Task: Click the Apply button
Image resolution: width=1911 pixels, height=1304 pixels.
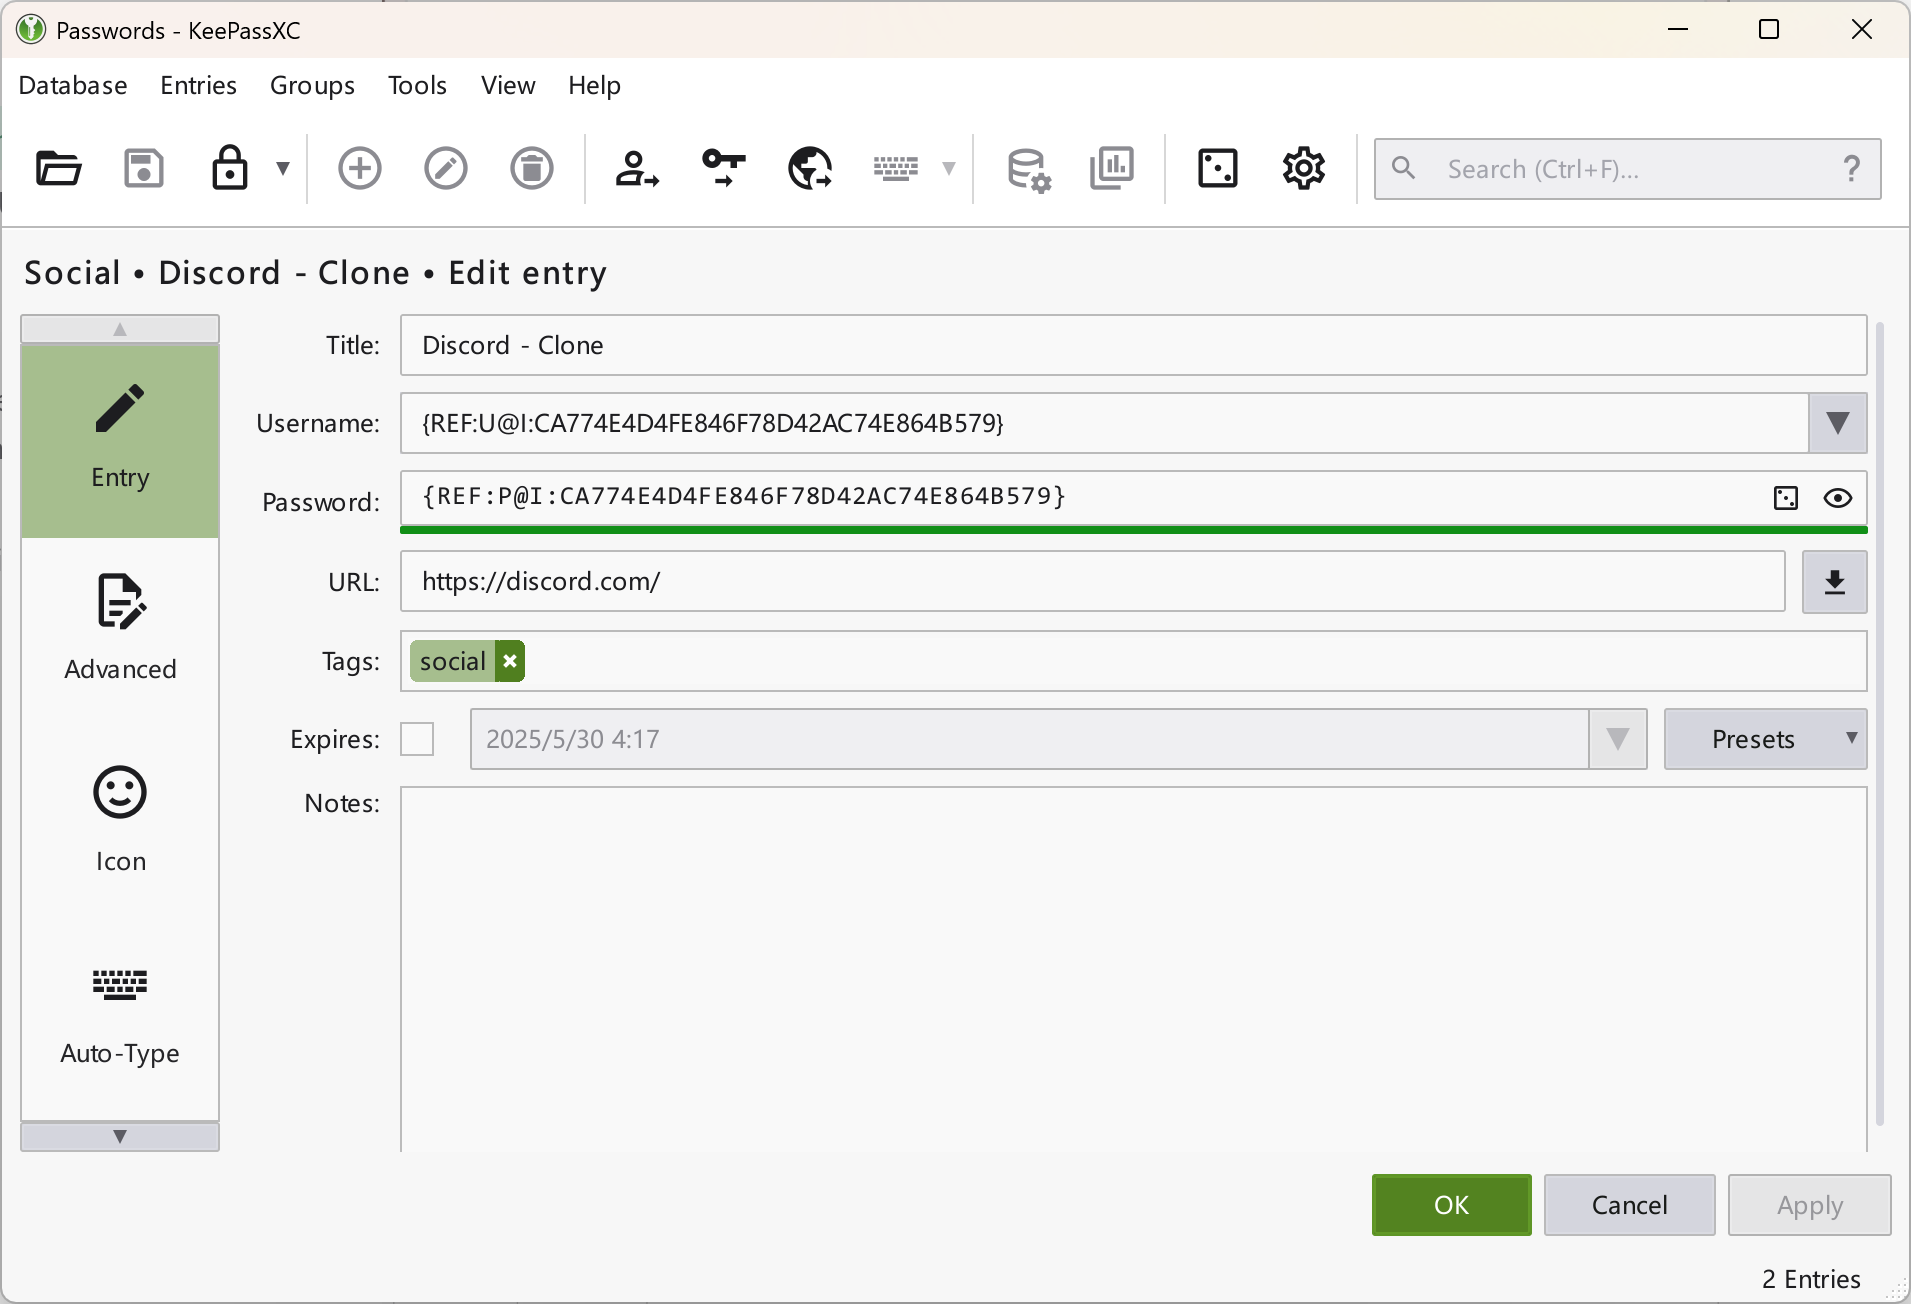Action: [x=1809, y=1205]
